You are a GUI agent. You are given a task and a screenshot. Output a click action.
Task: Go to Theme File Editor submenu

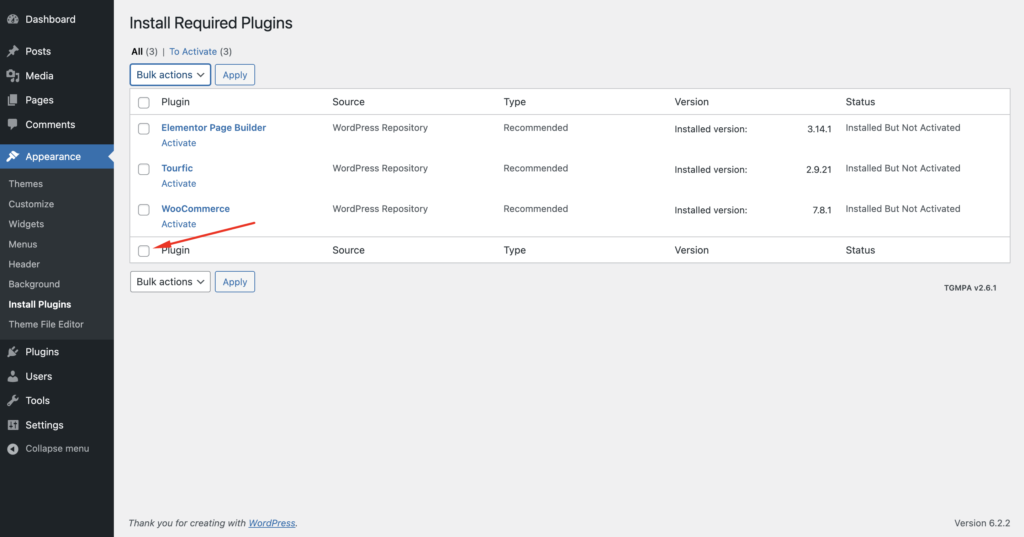pos(46,324)
